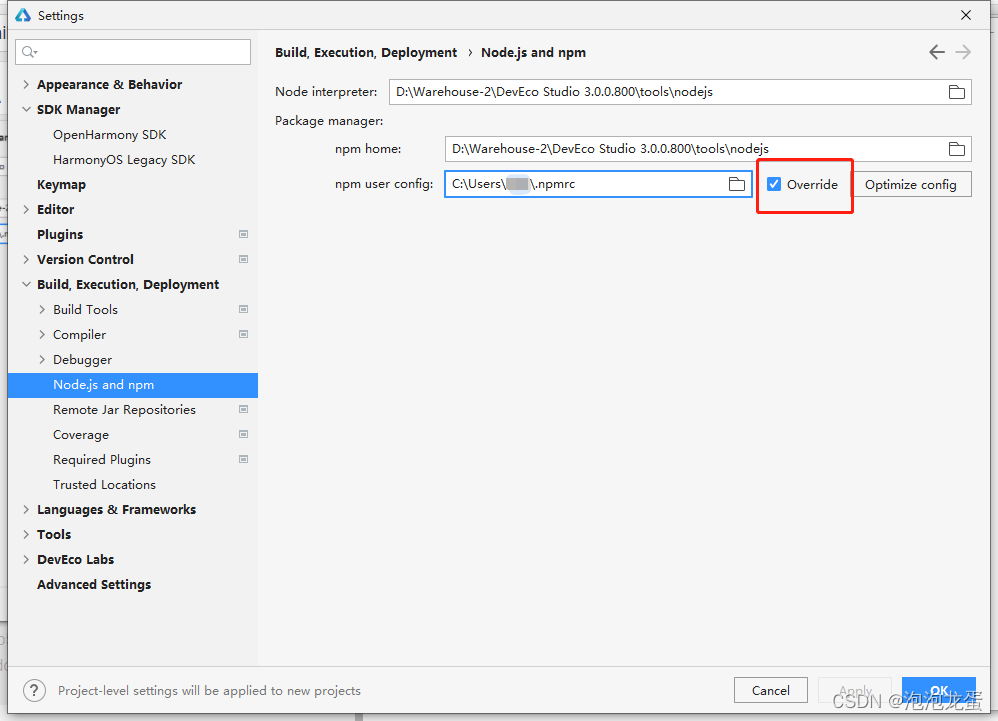Open the Coverage settings
Image resolution: width=998 pixels, height=721 pixels.
pos(81,435)
